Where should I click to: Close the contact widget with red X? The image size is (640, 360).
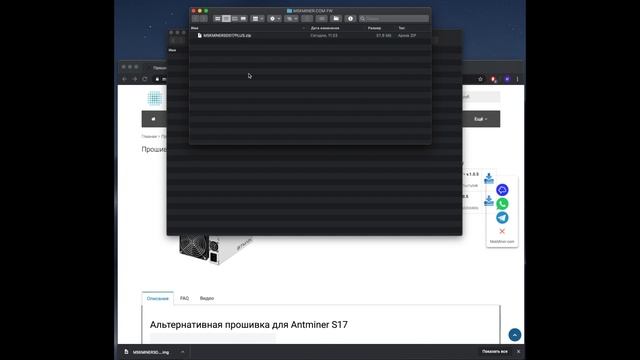point(502,231)
